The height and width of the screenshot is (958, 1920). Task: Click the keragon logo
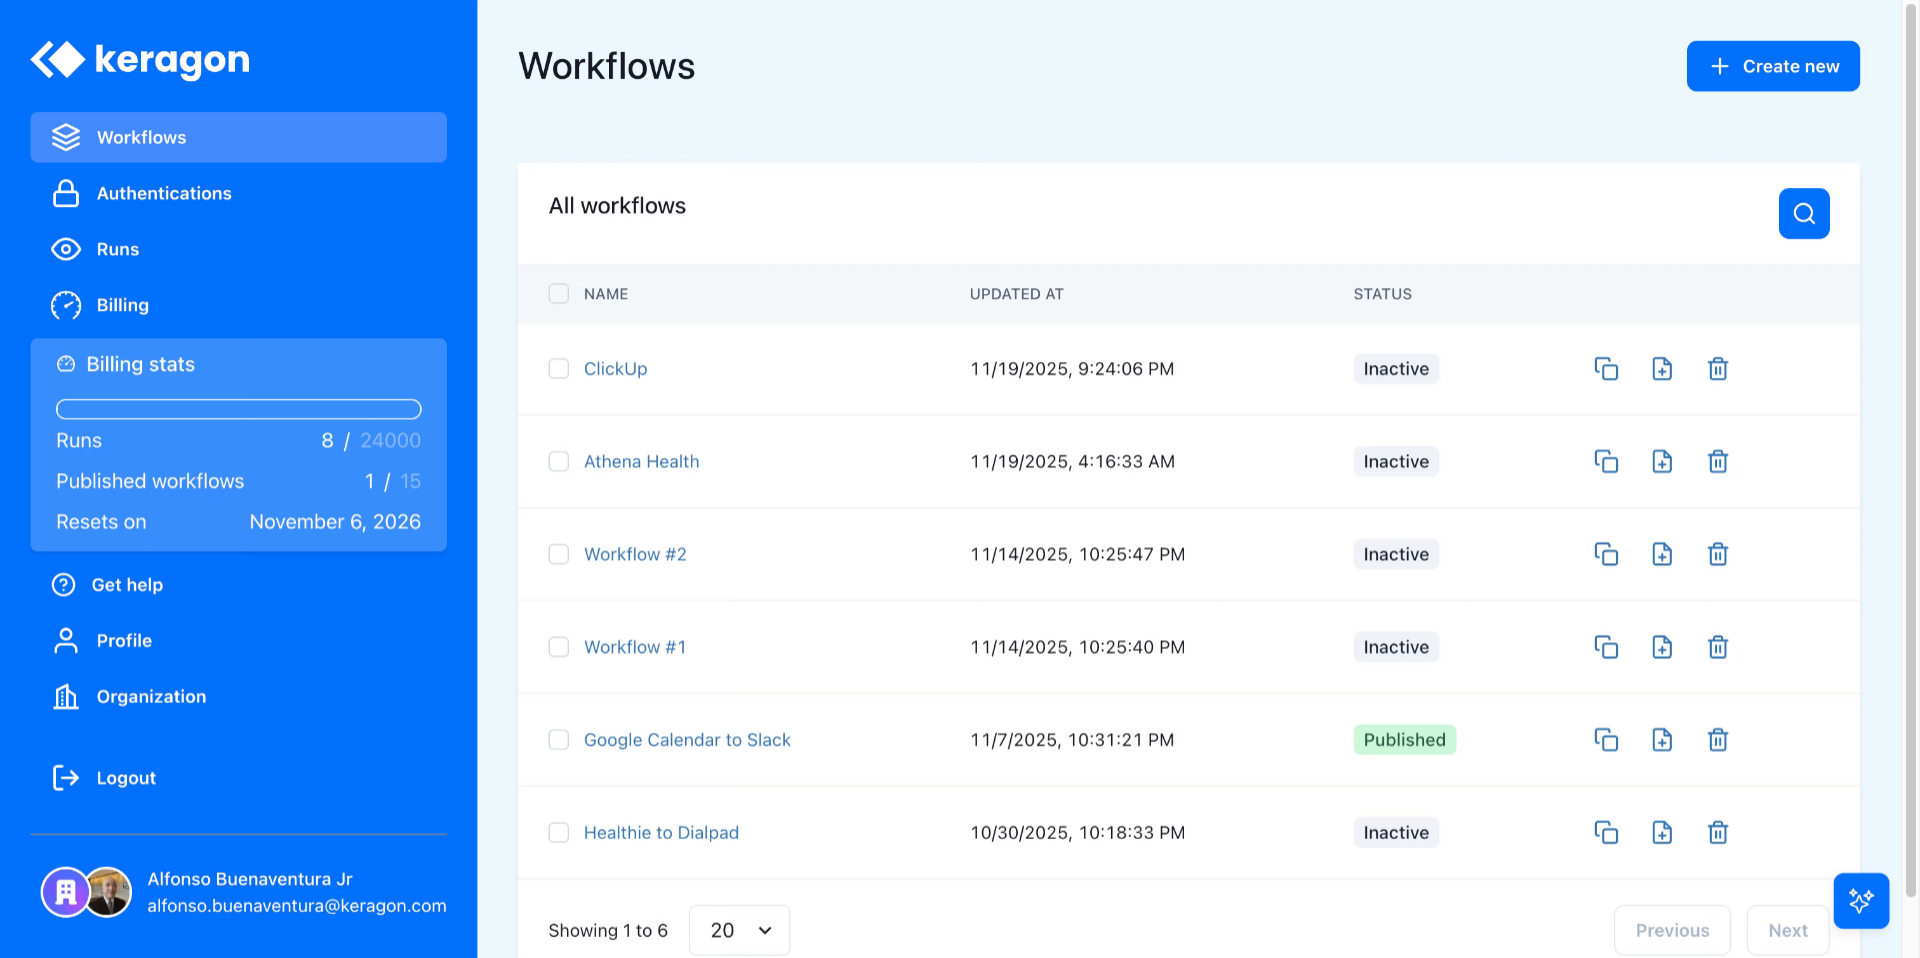coord(140,60)
